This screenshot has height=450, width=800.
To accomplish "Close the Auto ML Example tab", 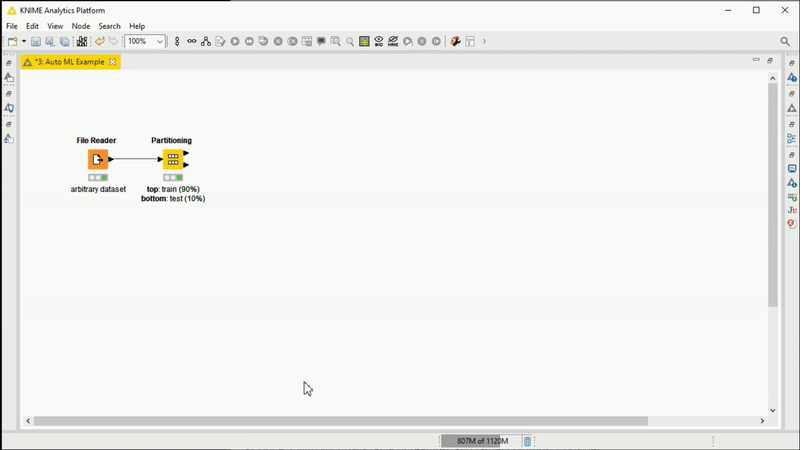I will [x=112, y=62].
